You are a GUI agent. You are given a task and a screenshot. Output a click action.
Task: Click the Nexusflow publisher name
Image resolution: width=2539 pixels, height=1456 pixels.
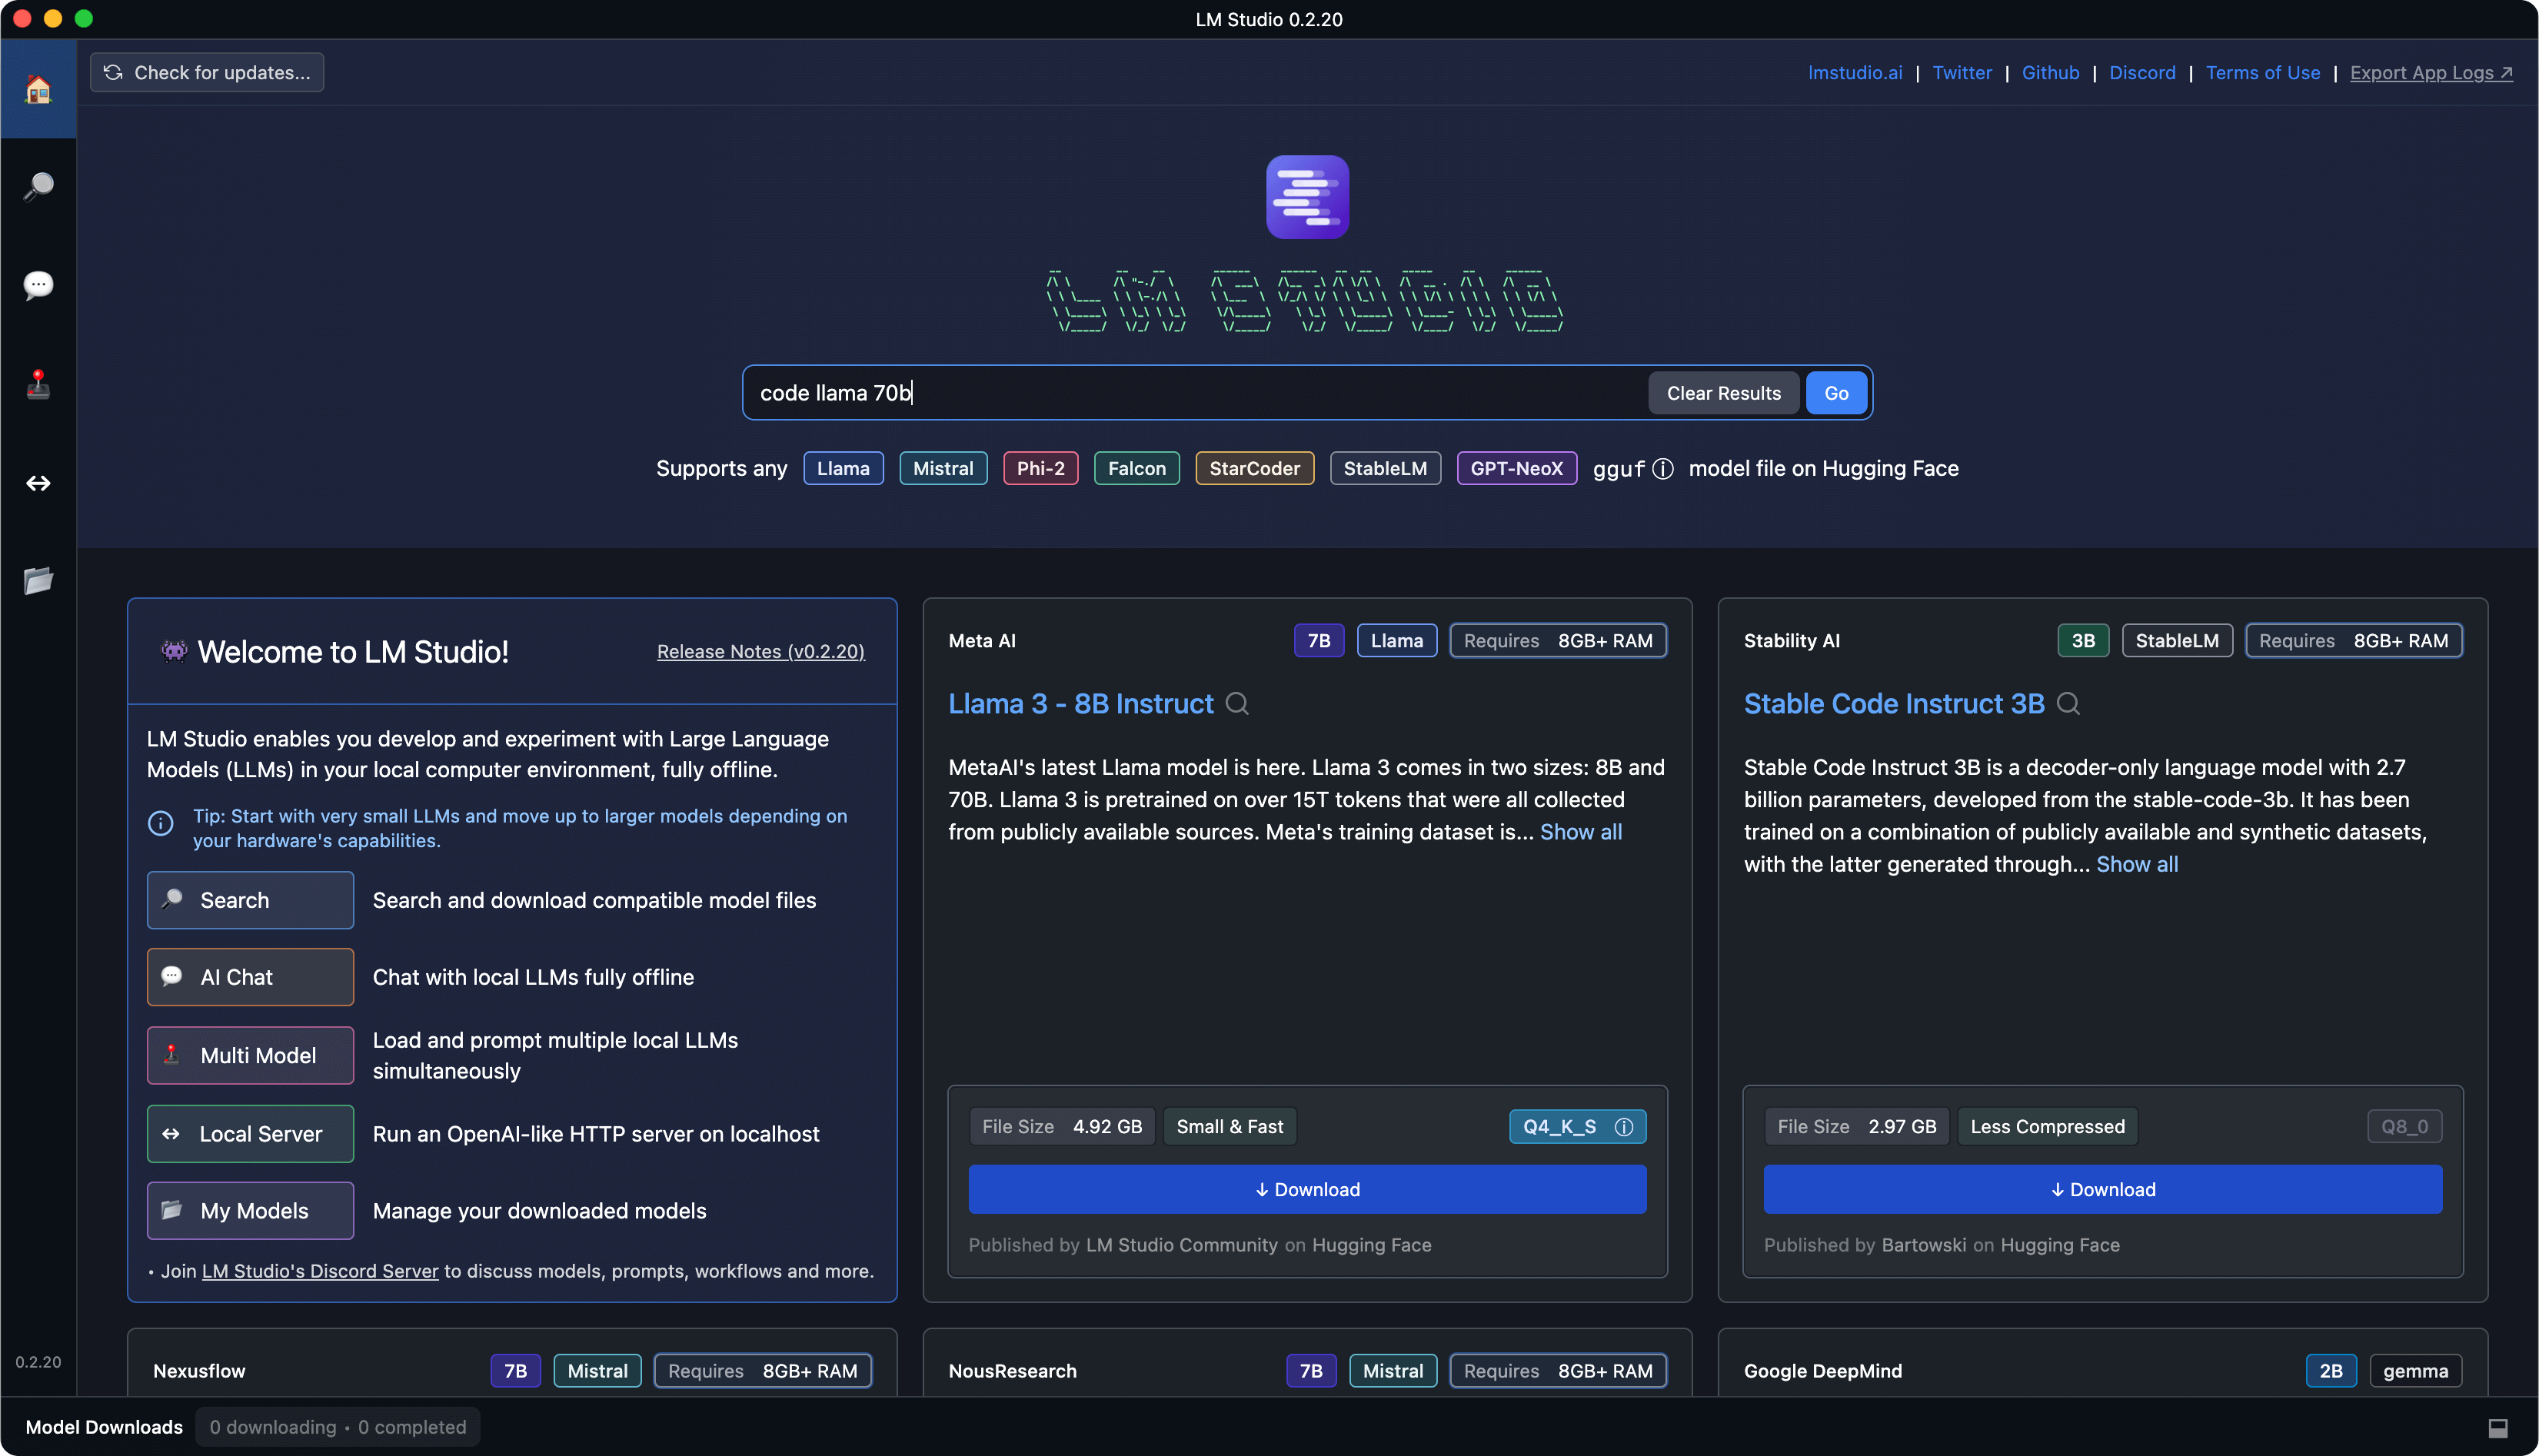(x=199, y=1371)
